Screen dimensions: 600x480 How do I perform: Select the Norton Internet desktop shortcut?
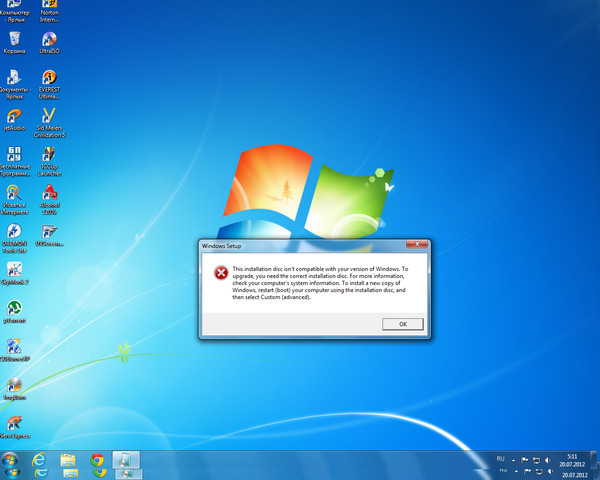tap(49, 11)
